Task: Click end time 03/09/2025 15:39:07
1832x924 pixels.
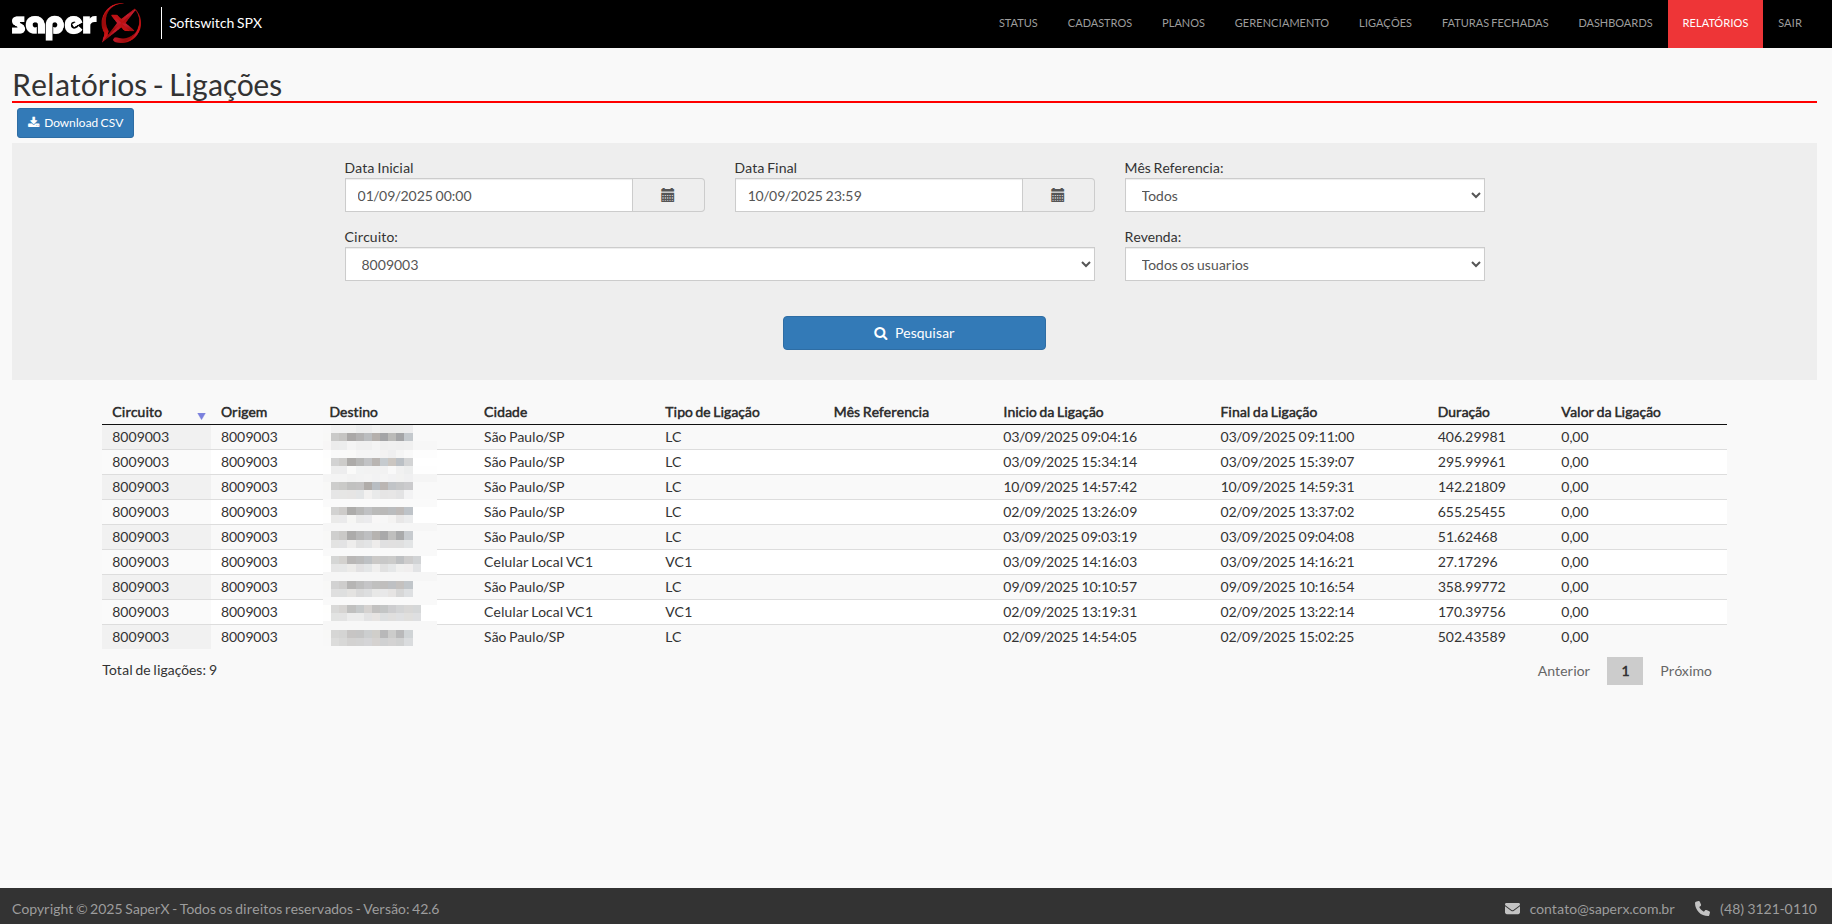Action: pos(1287,462)
